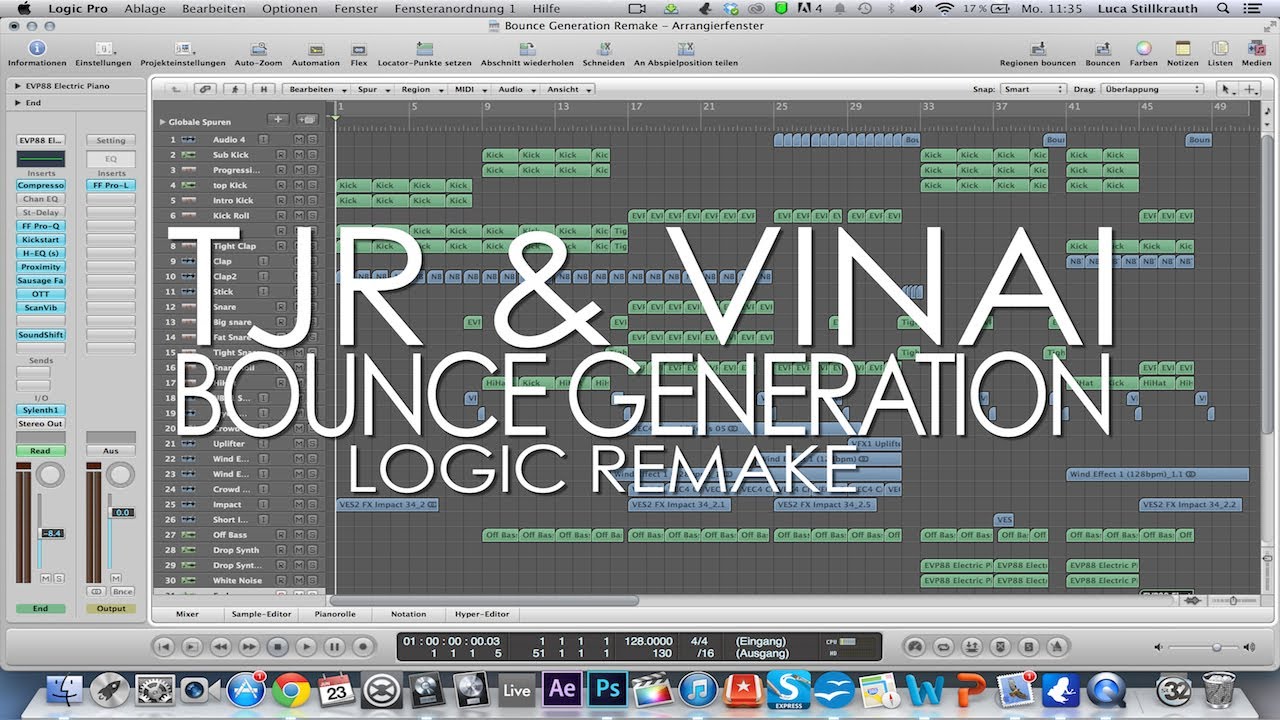Open the Informationen inspector icon

37,48
